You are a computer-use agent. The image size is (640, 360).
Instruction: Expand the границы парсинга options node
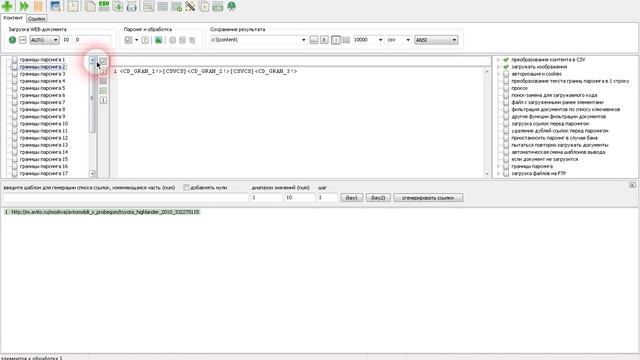point(498,167)
